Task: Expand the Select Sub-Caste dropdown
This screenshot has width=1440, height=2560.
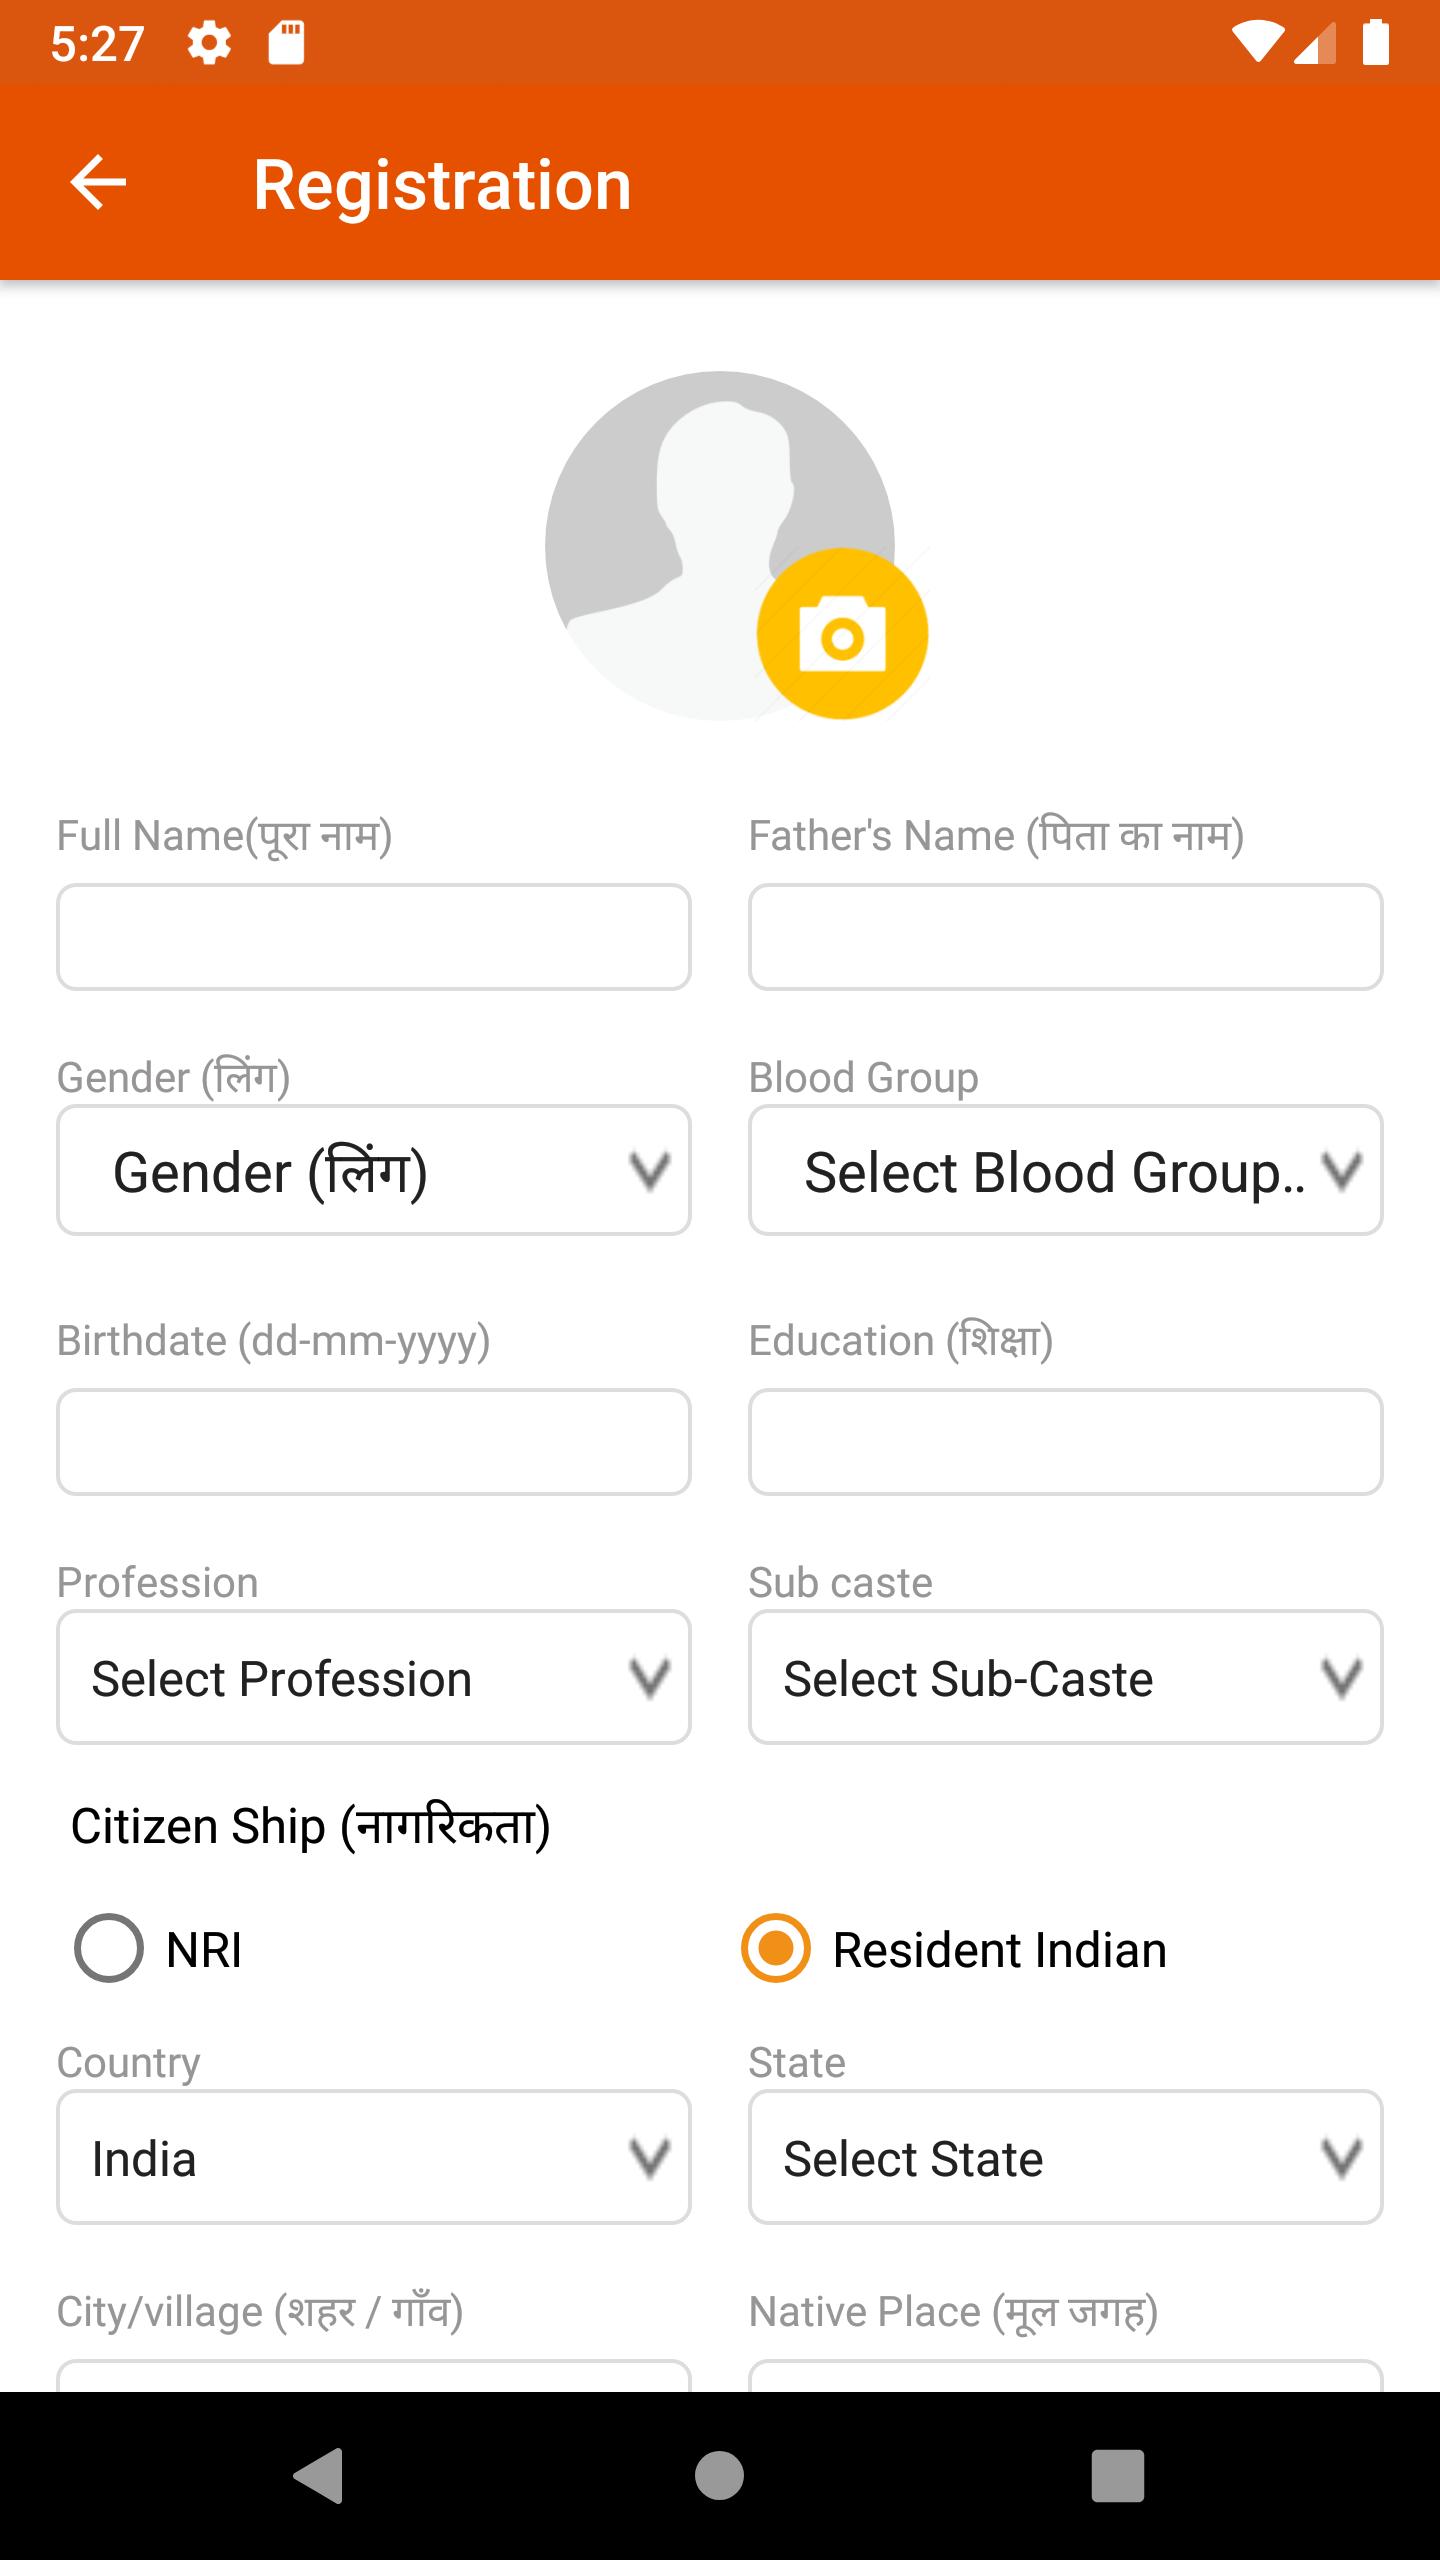Action: pyautogui.click(x=1066, y=1677)
